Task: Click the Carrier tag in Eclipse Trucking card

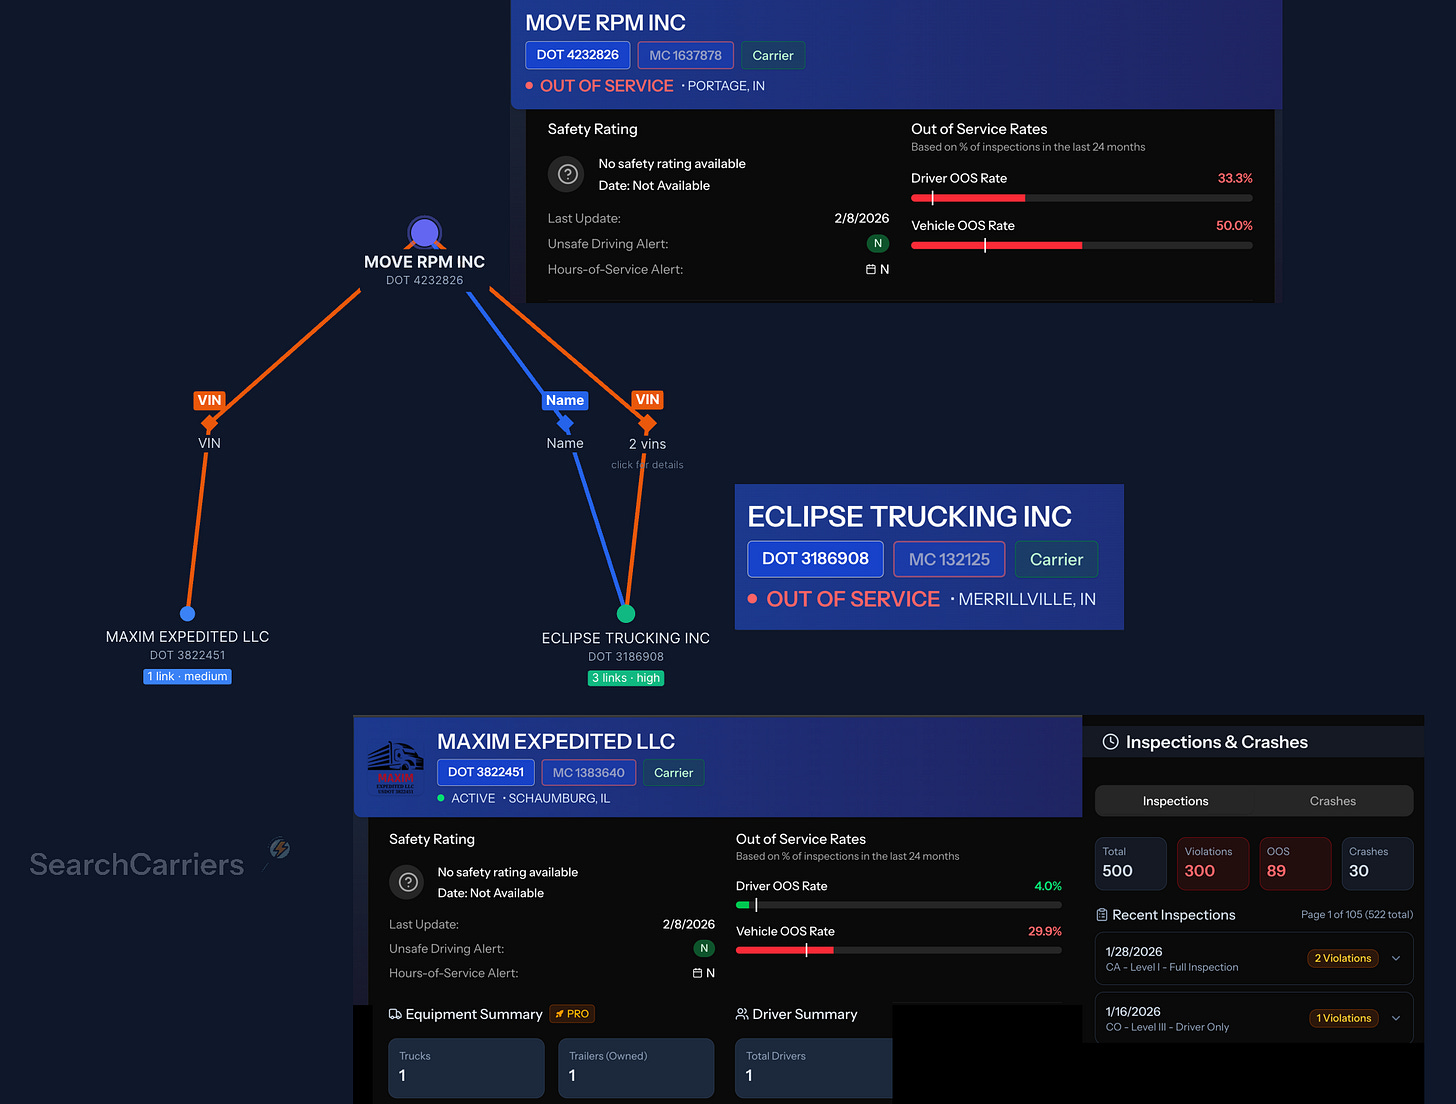Action: pyautogui.click(x=1057, y=559)
